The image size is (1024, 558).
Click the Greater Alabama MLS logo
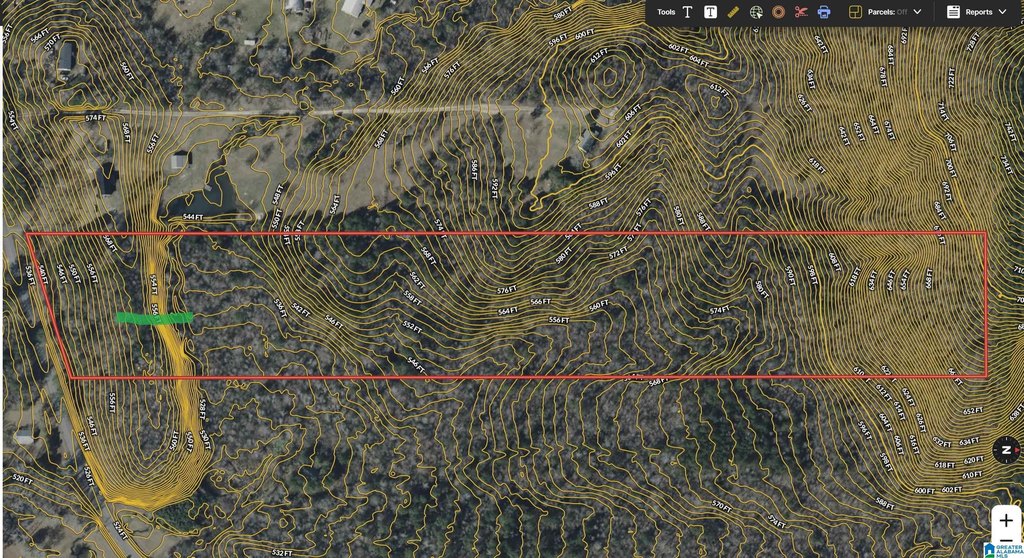(x=1002, y=550)
